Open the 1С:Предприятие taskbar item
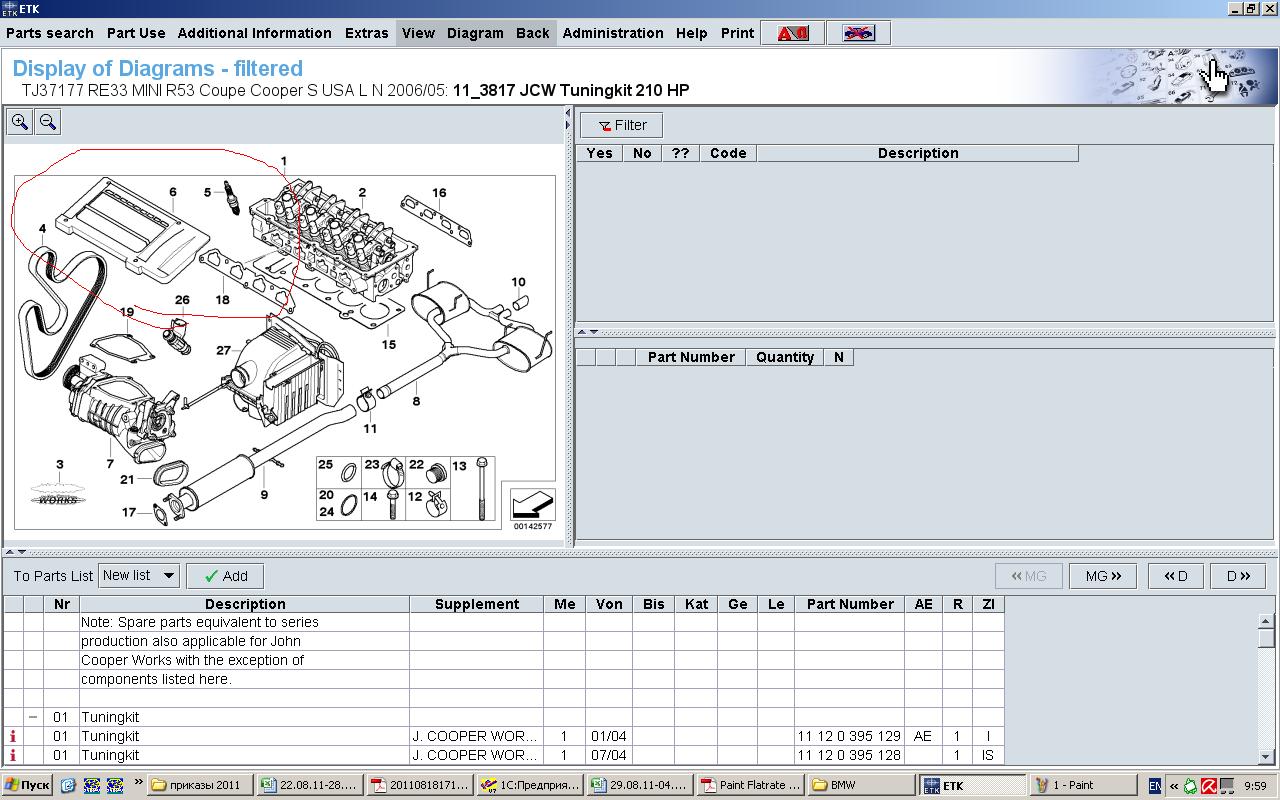This screenshot has height=800, width=1280. point(531,785)
